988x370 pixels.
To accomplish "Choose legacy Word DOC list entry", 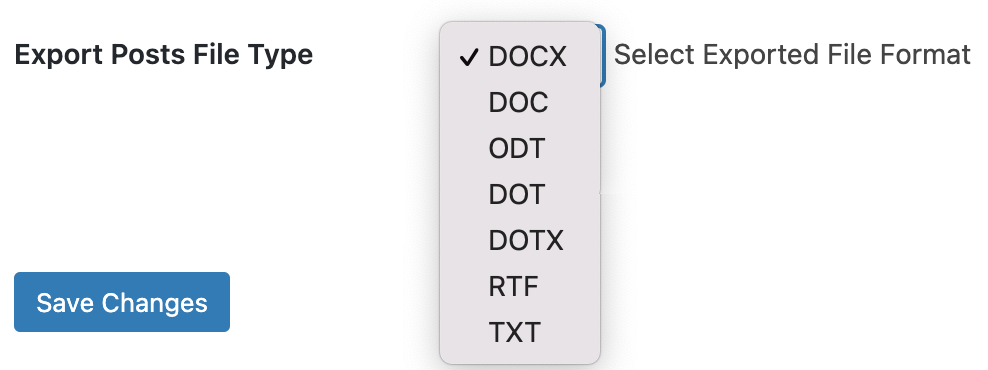I will (x=520, y=103).
